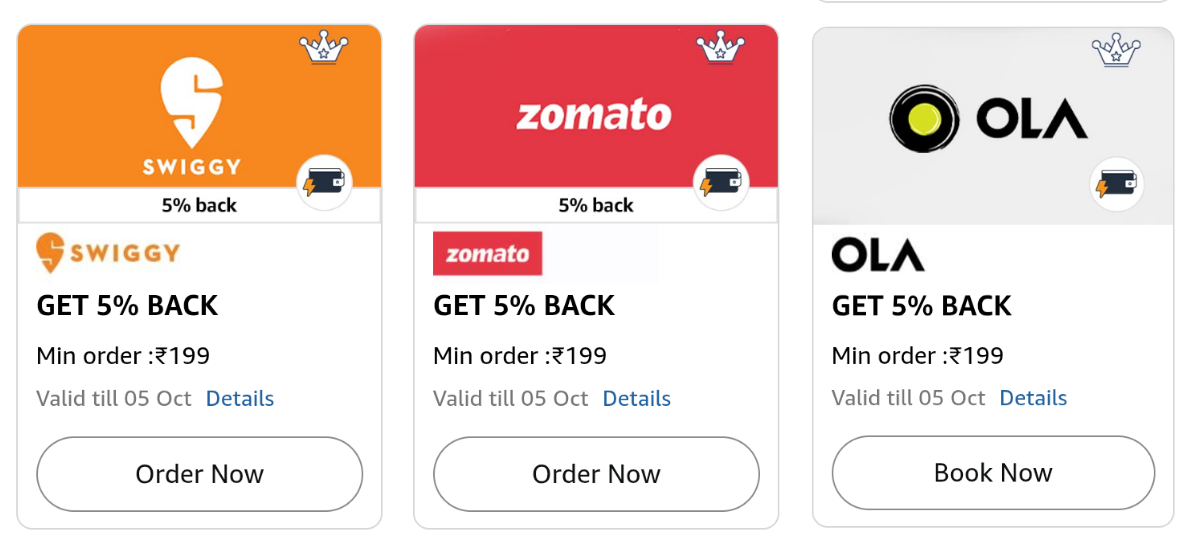
Task: Click the wallet cashback icon on Ola banner
Action: click(1116, 185)
